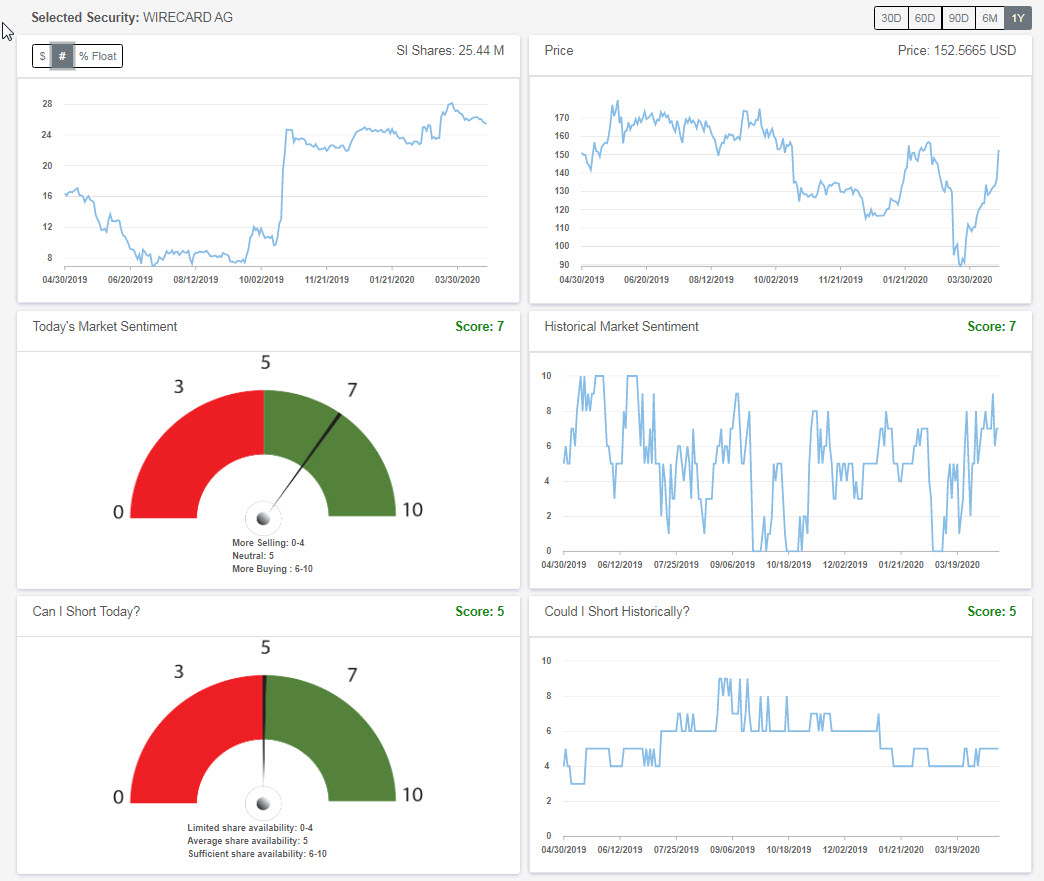The image size is (1044, 881).
Task: Click "Score: 5" for Could I Short Historically
Action: [x=991, y=611]
